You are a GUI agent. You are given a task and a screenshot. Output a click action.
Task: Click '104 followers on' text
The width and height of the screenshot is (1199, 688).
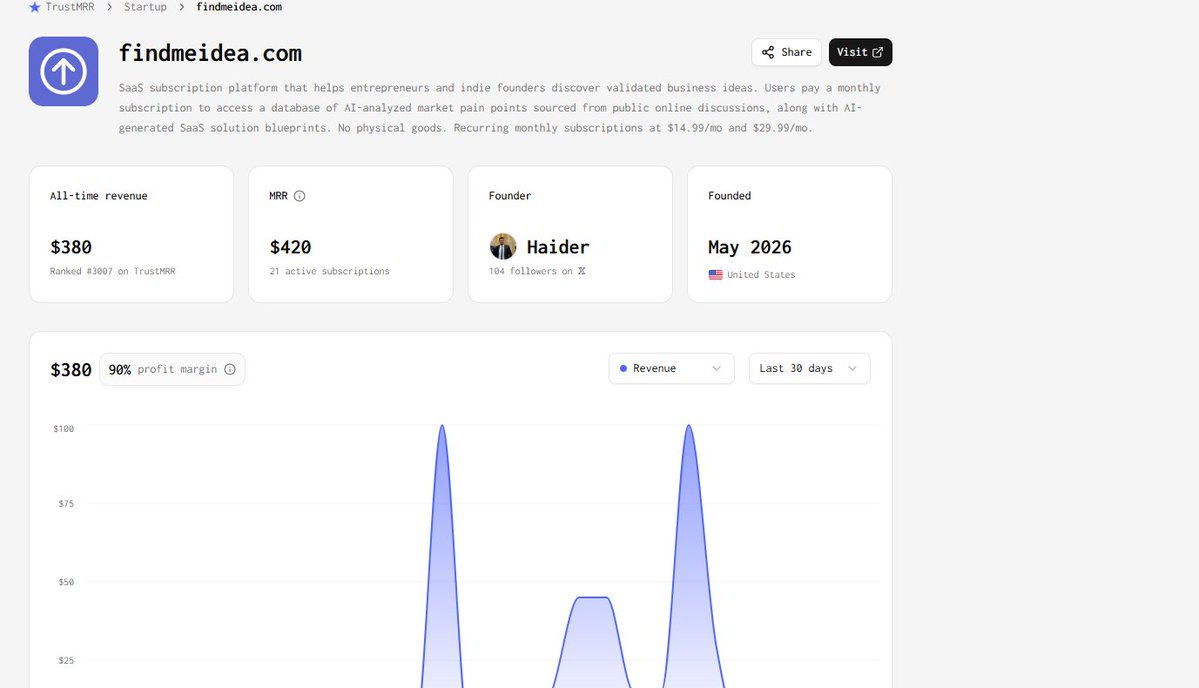(x=531, y=271)
